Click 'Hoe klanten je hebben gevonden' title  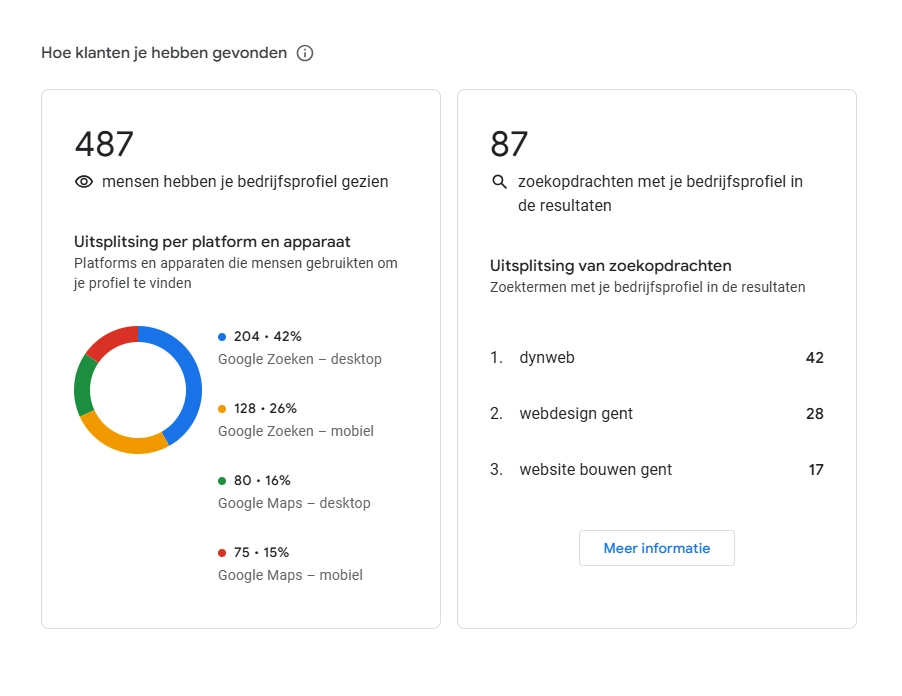coord(164,53)
